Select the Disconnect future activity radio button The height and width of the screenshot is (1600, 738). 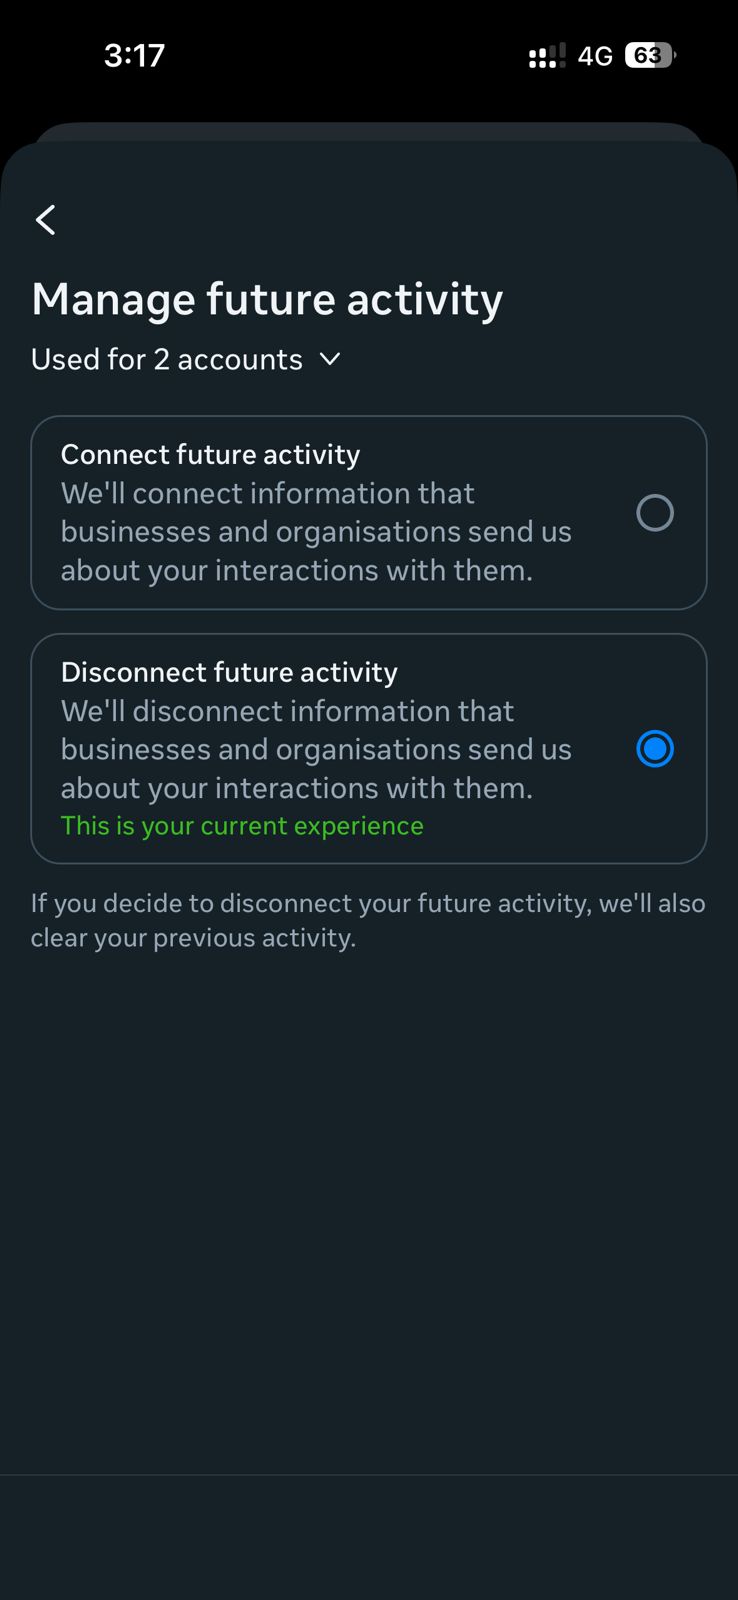[x=655, y=749]
